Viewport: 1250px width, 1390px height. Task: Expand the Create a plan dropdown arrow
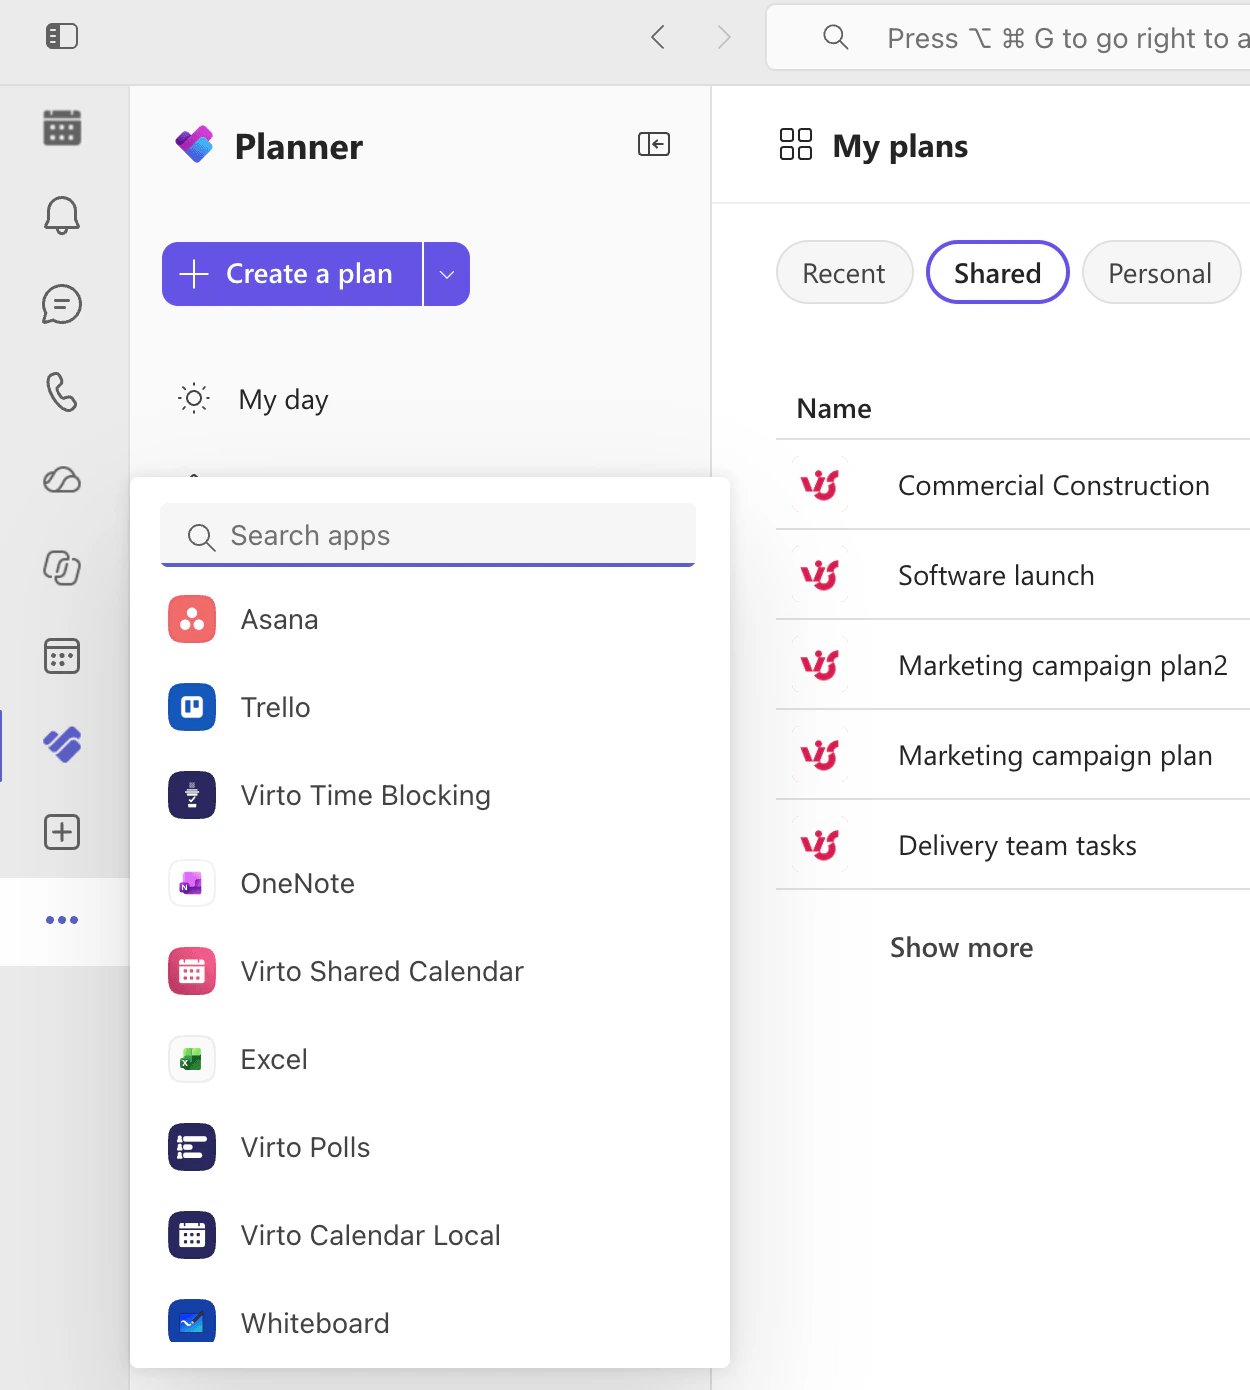tap(447, 274)
